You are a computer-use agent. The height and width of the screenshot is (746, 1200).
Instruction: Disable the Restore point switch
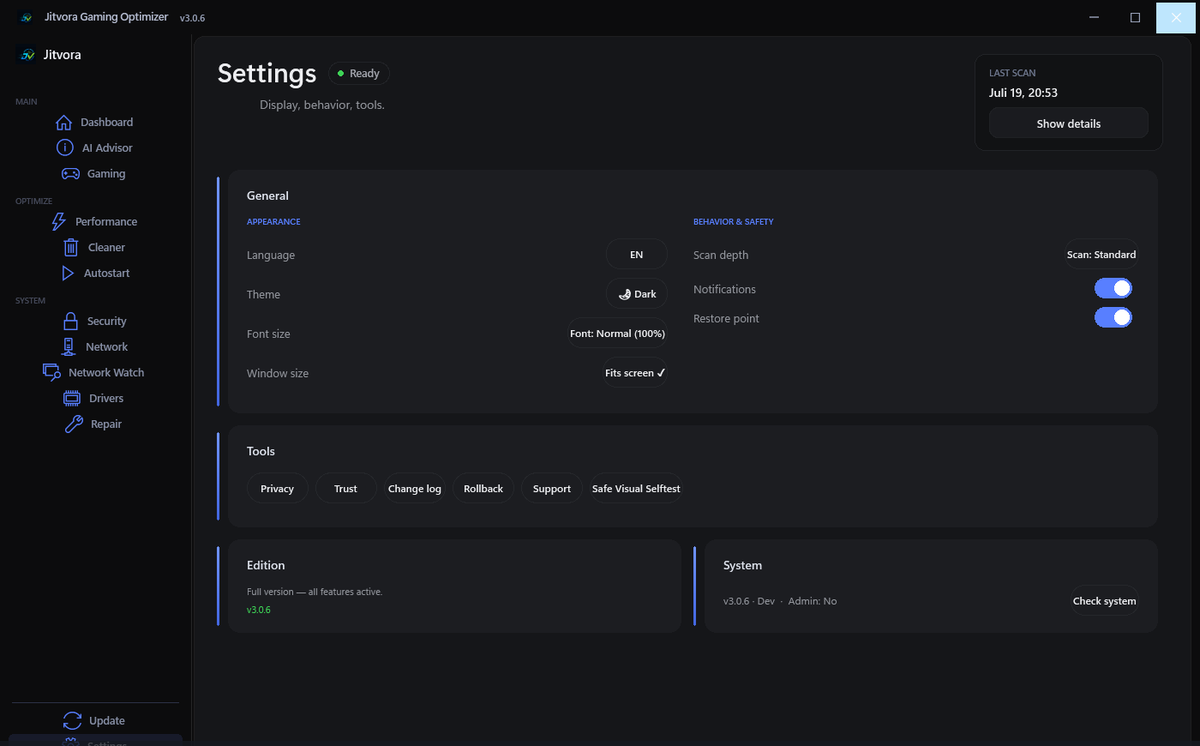pyautogui.click(x=1113, y=318)
